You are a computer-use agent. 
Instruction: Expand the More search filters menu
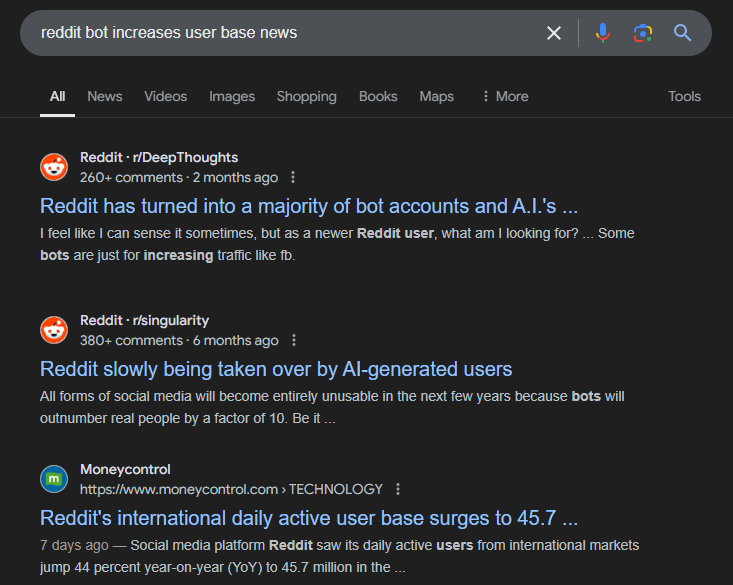[504, 96]
